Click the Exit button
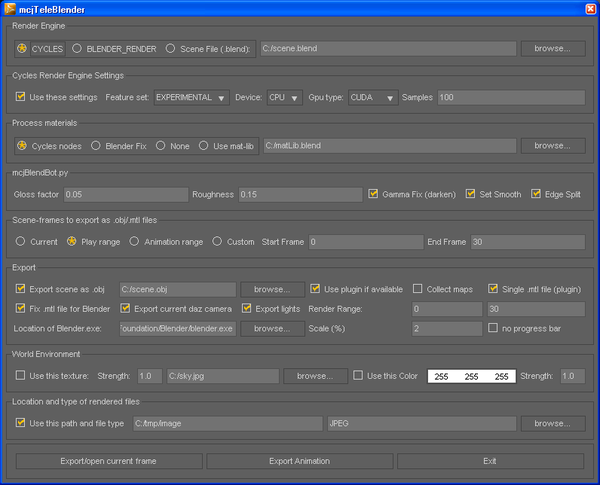The image size is (600, 485). [490, 461]
